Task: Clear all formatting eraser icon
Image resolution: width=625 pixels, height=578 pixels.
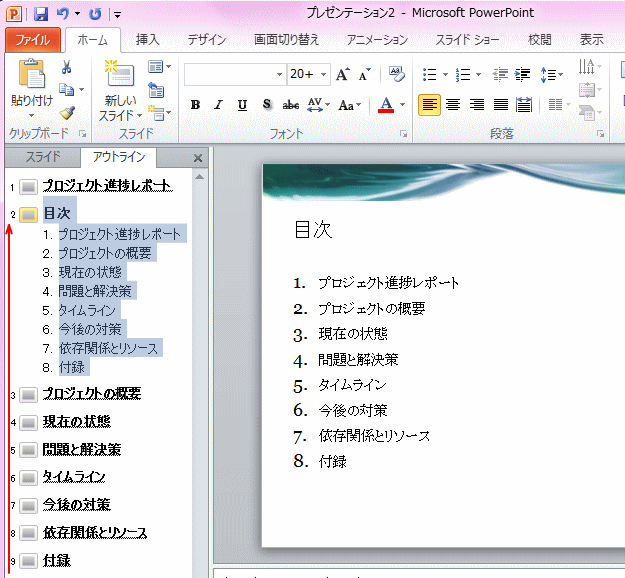Action: point(397,74)
